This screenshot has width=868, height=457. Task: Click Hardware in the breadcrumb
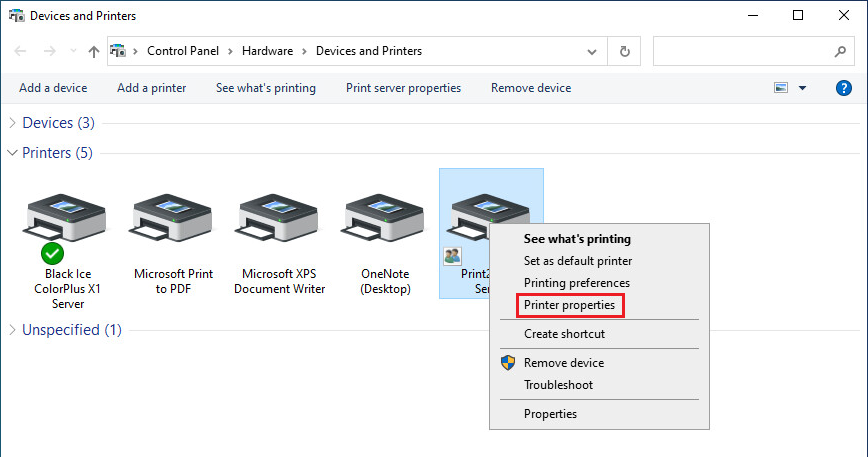(267, 51)
